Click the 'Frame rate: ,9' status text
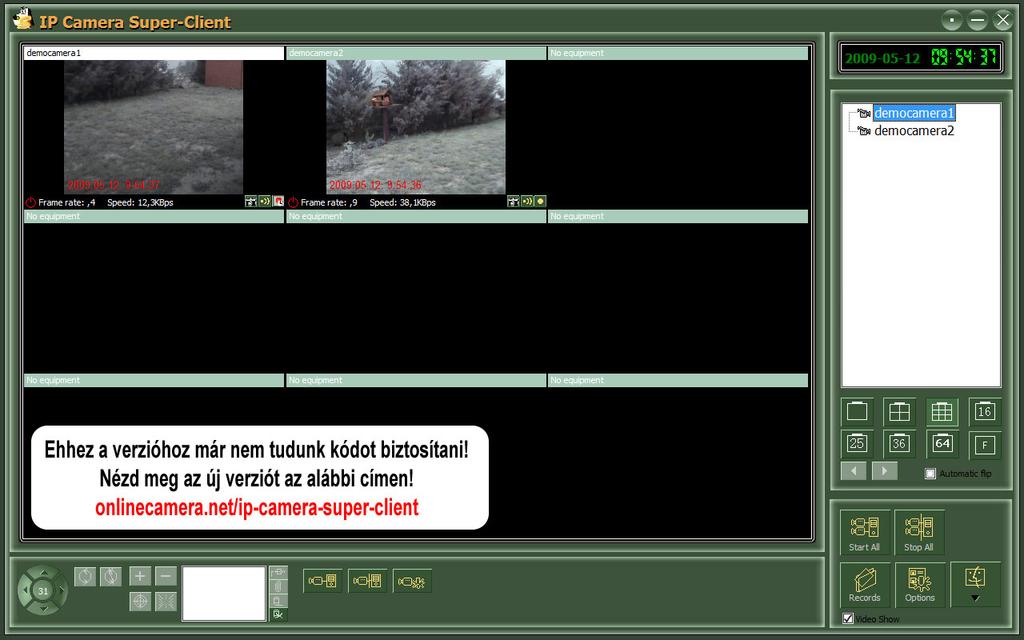This screenshot has height=640, width=1024. point(329,202)
